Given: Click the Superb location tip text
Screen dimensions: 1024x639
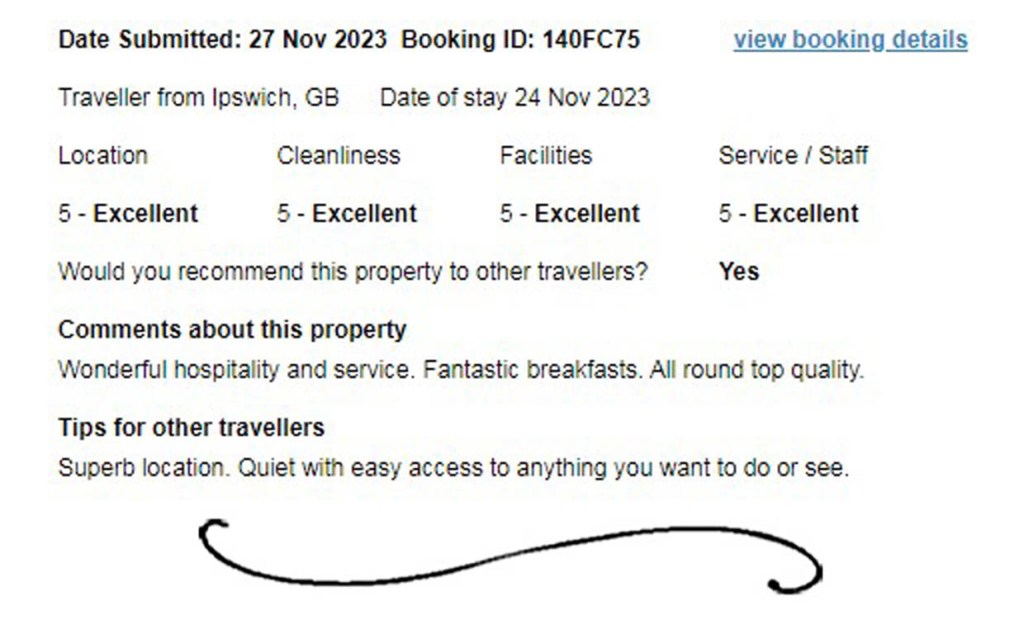Looking at the screenshot, I should click(x=453, y=468).
